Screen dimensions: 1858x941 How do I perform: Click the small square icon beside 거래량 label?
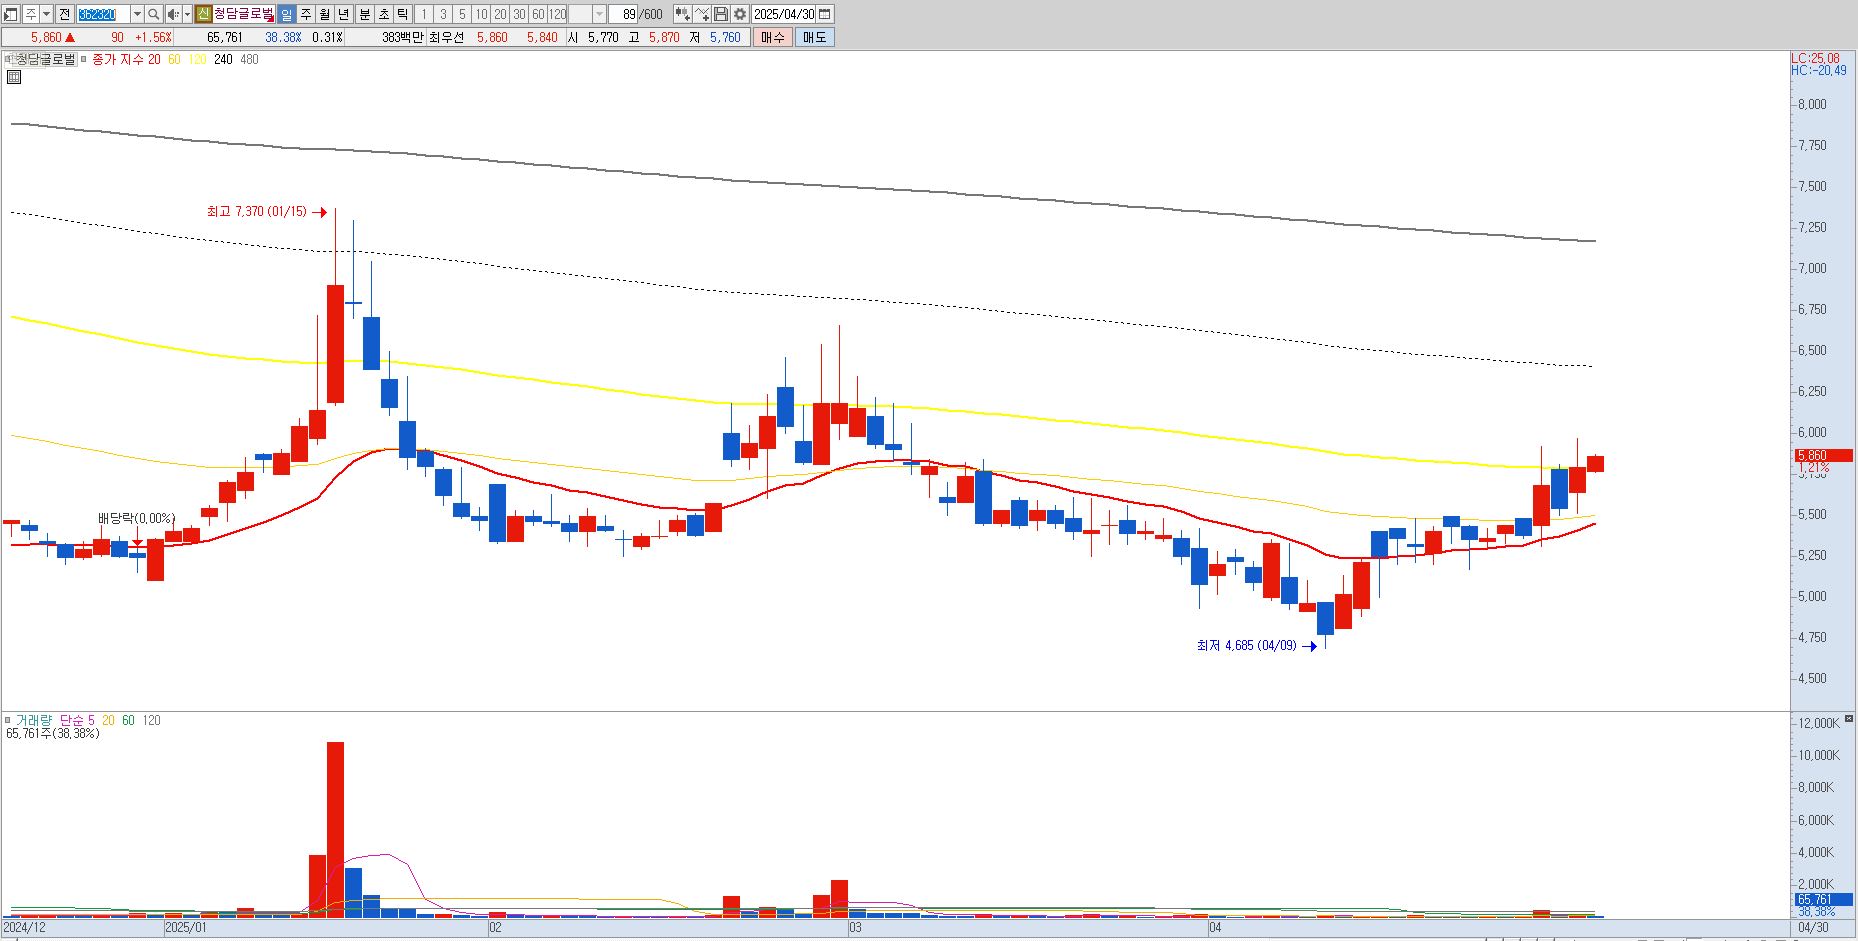8,720
